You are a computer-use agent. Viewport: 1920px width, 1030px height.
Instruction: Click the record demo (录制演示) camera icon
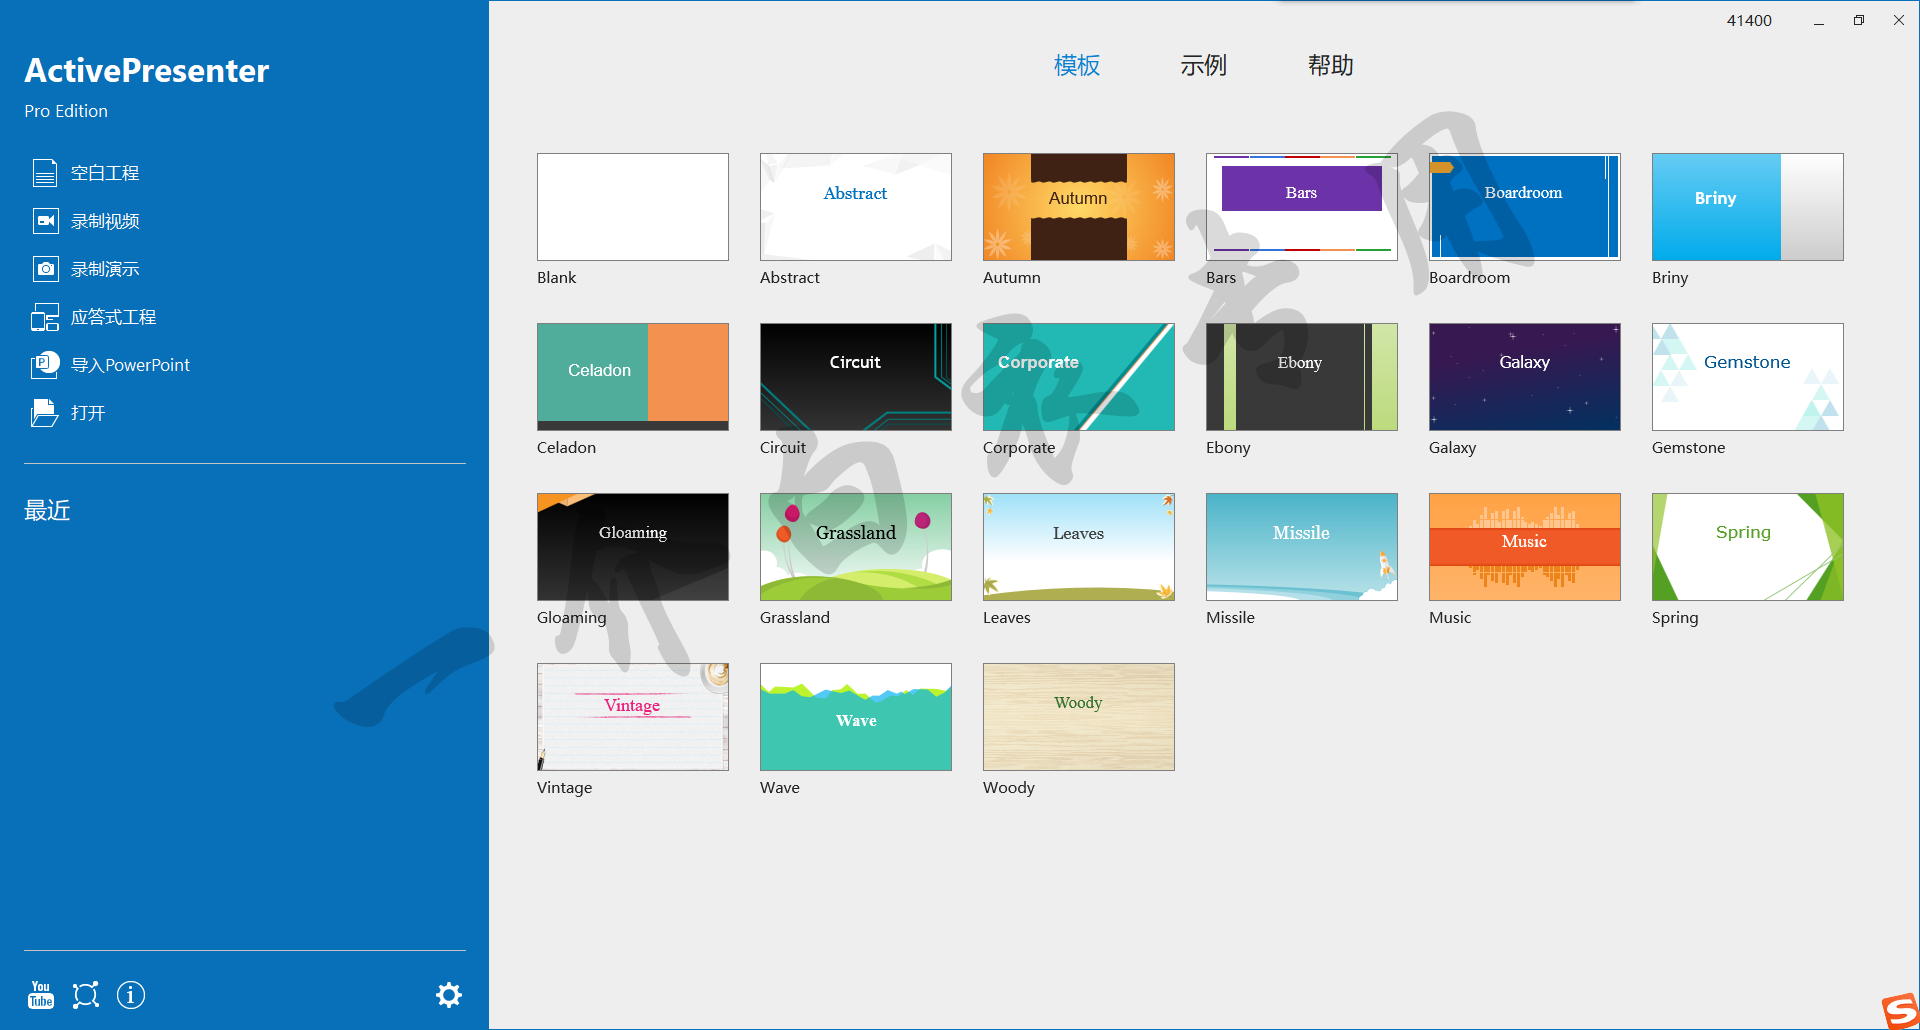coord(45,269)
